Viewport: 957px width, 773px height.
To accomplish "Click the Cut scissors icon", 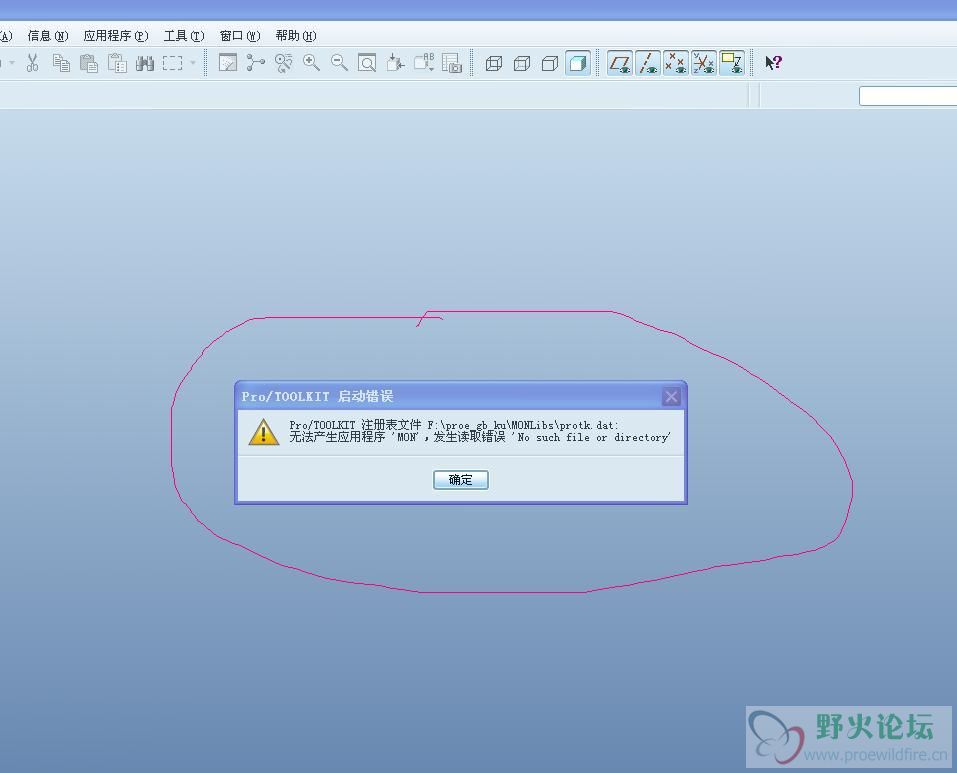I will pyautogui.click(x=33, y=63).
